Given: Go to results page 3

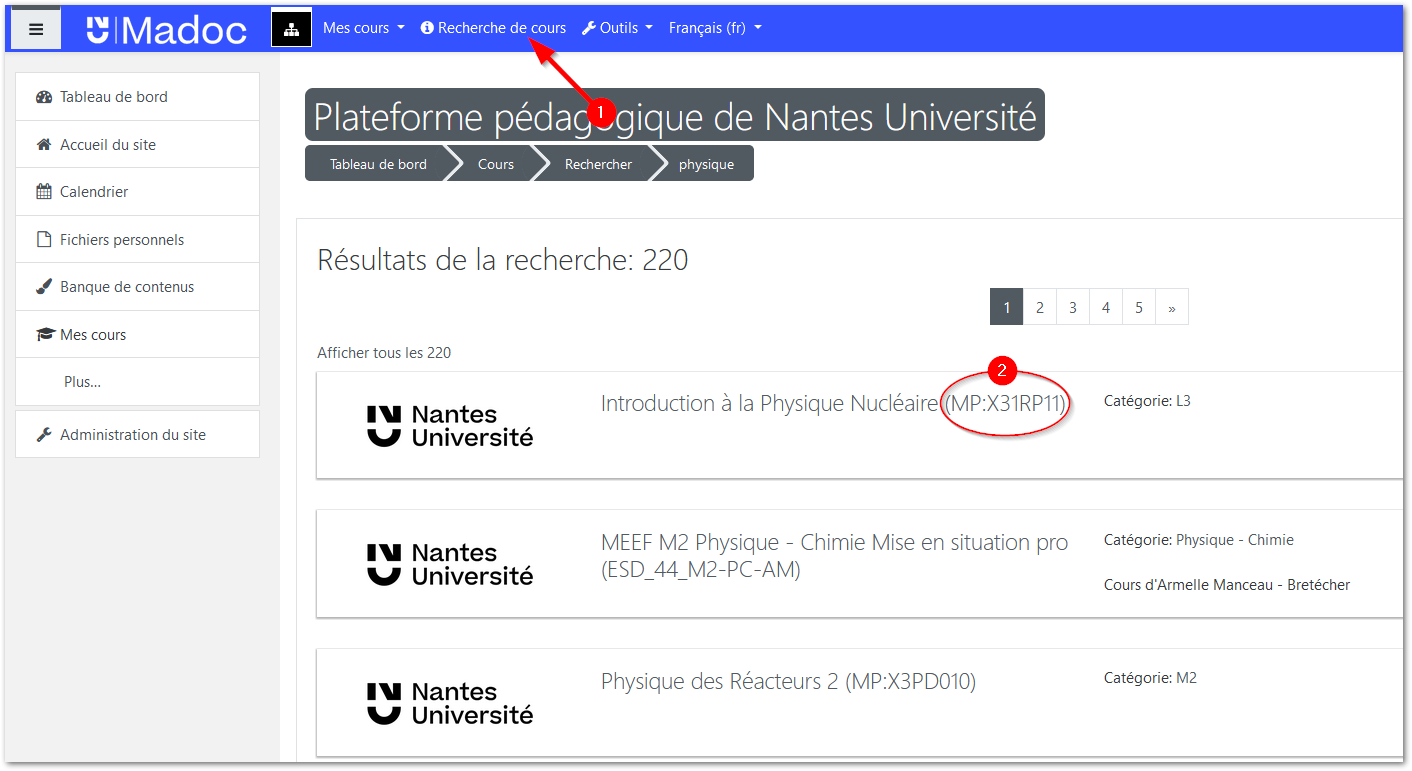Looking at the screenshot, I should [x=1072, y=308].
